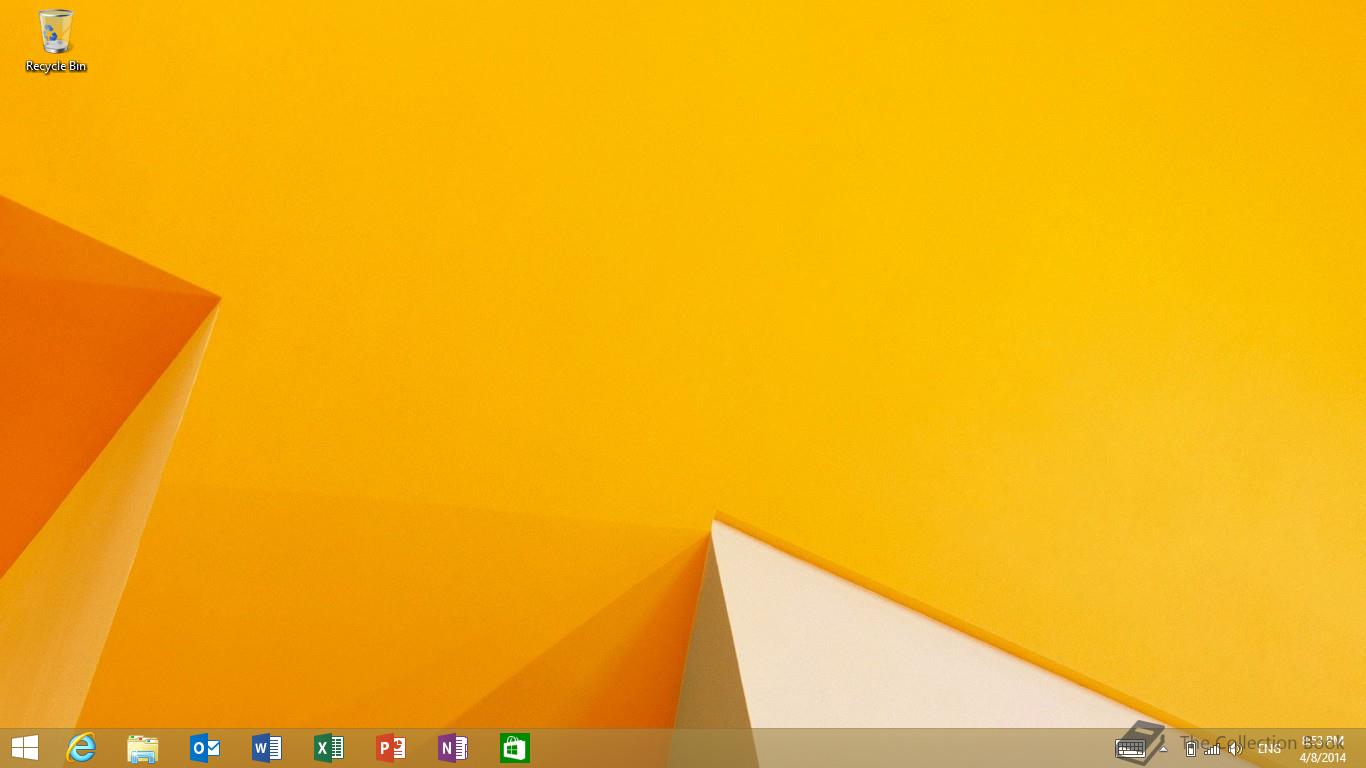
Task: Open the network signal tray icon
Action: pos(1212,748)
